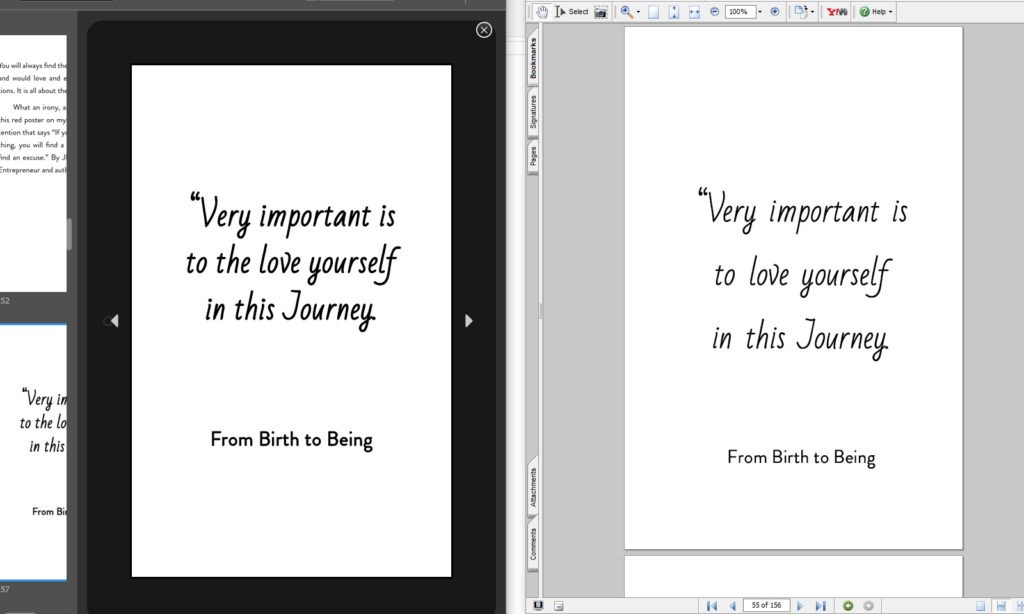Jump to the last page

pos(821,606)
